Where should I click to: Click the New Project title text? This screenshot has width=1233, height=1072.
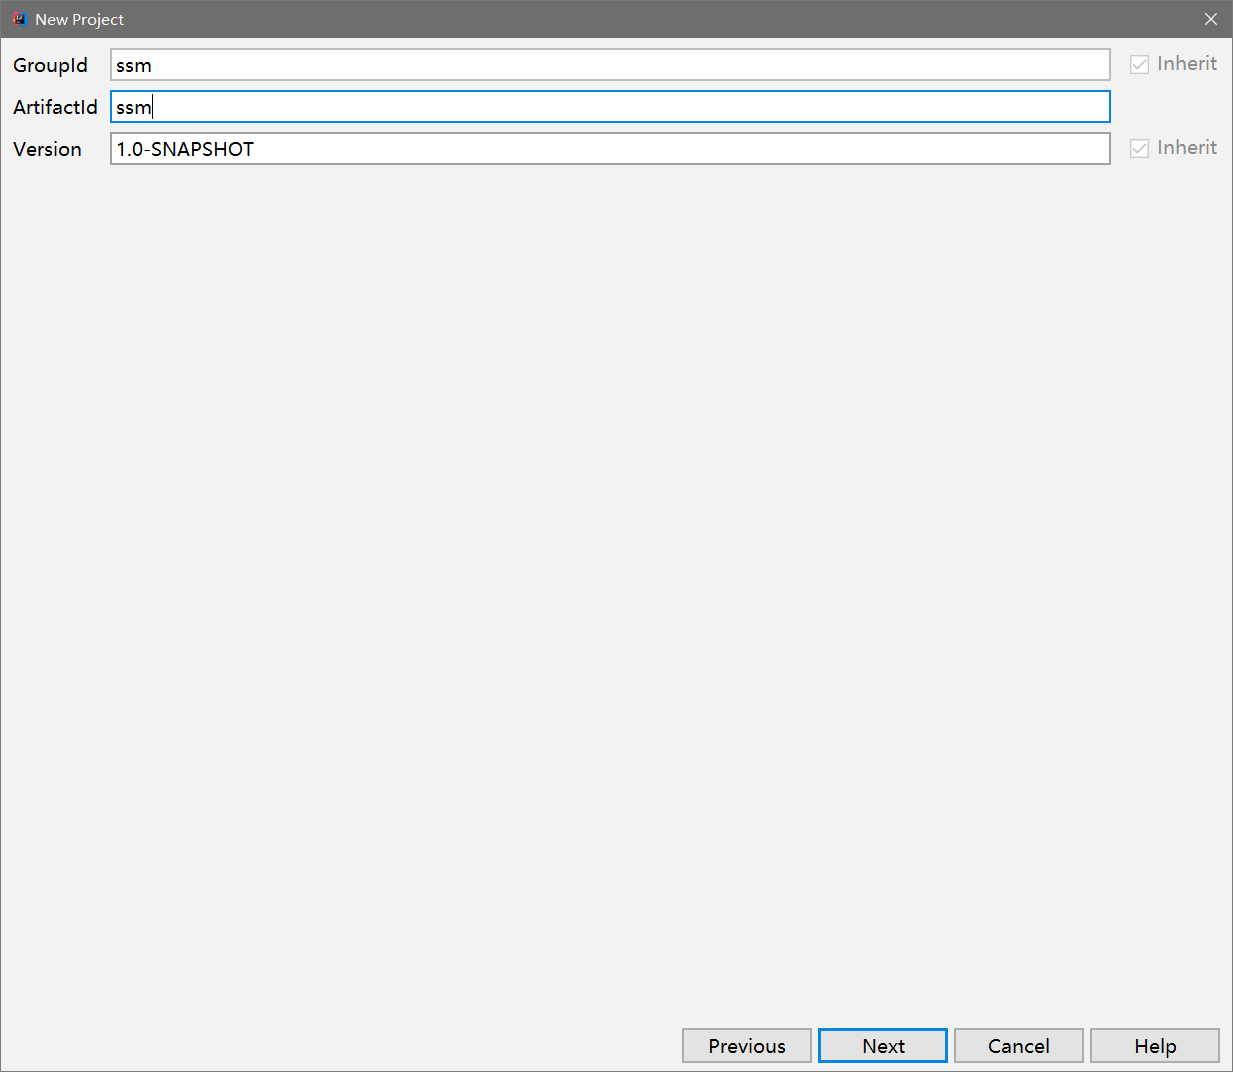tap(80, 20)
